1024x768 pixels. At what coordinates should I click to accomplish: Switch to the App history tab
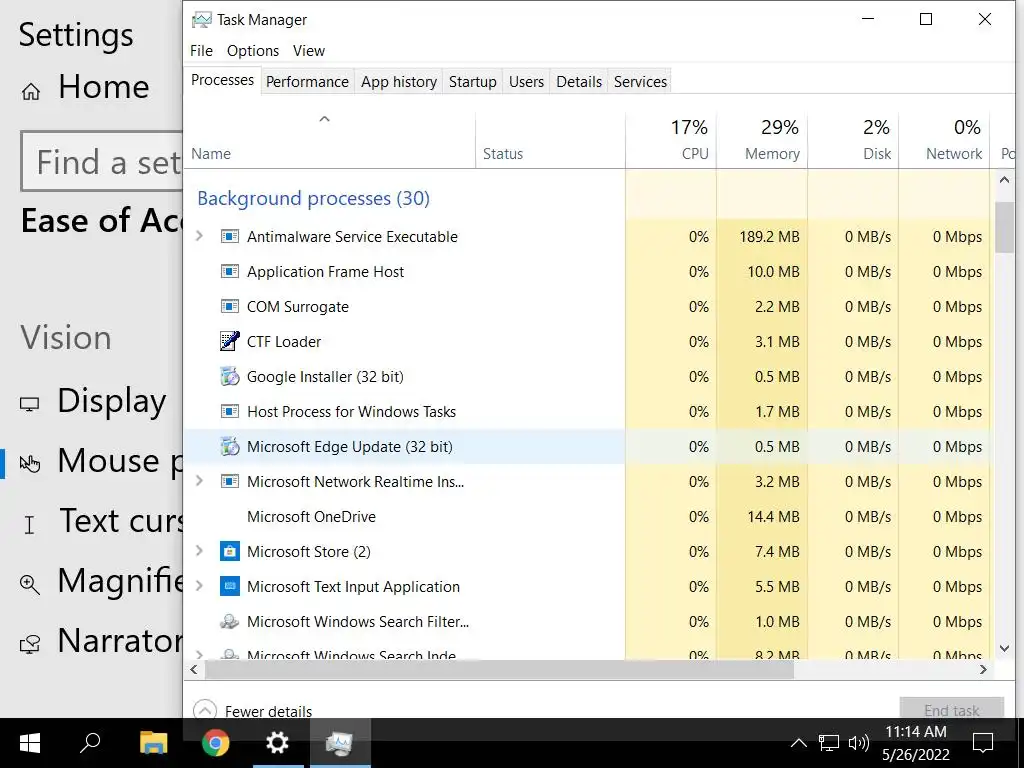[x=398, y=82]
